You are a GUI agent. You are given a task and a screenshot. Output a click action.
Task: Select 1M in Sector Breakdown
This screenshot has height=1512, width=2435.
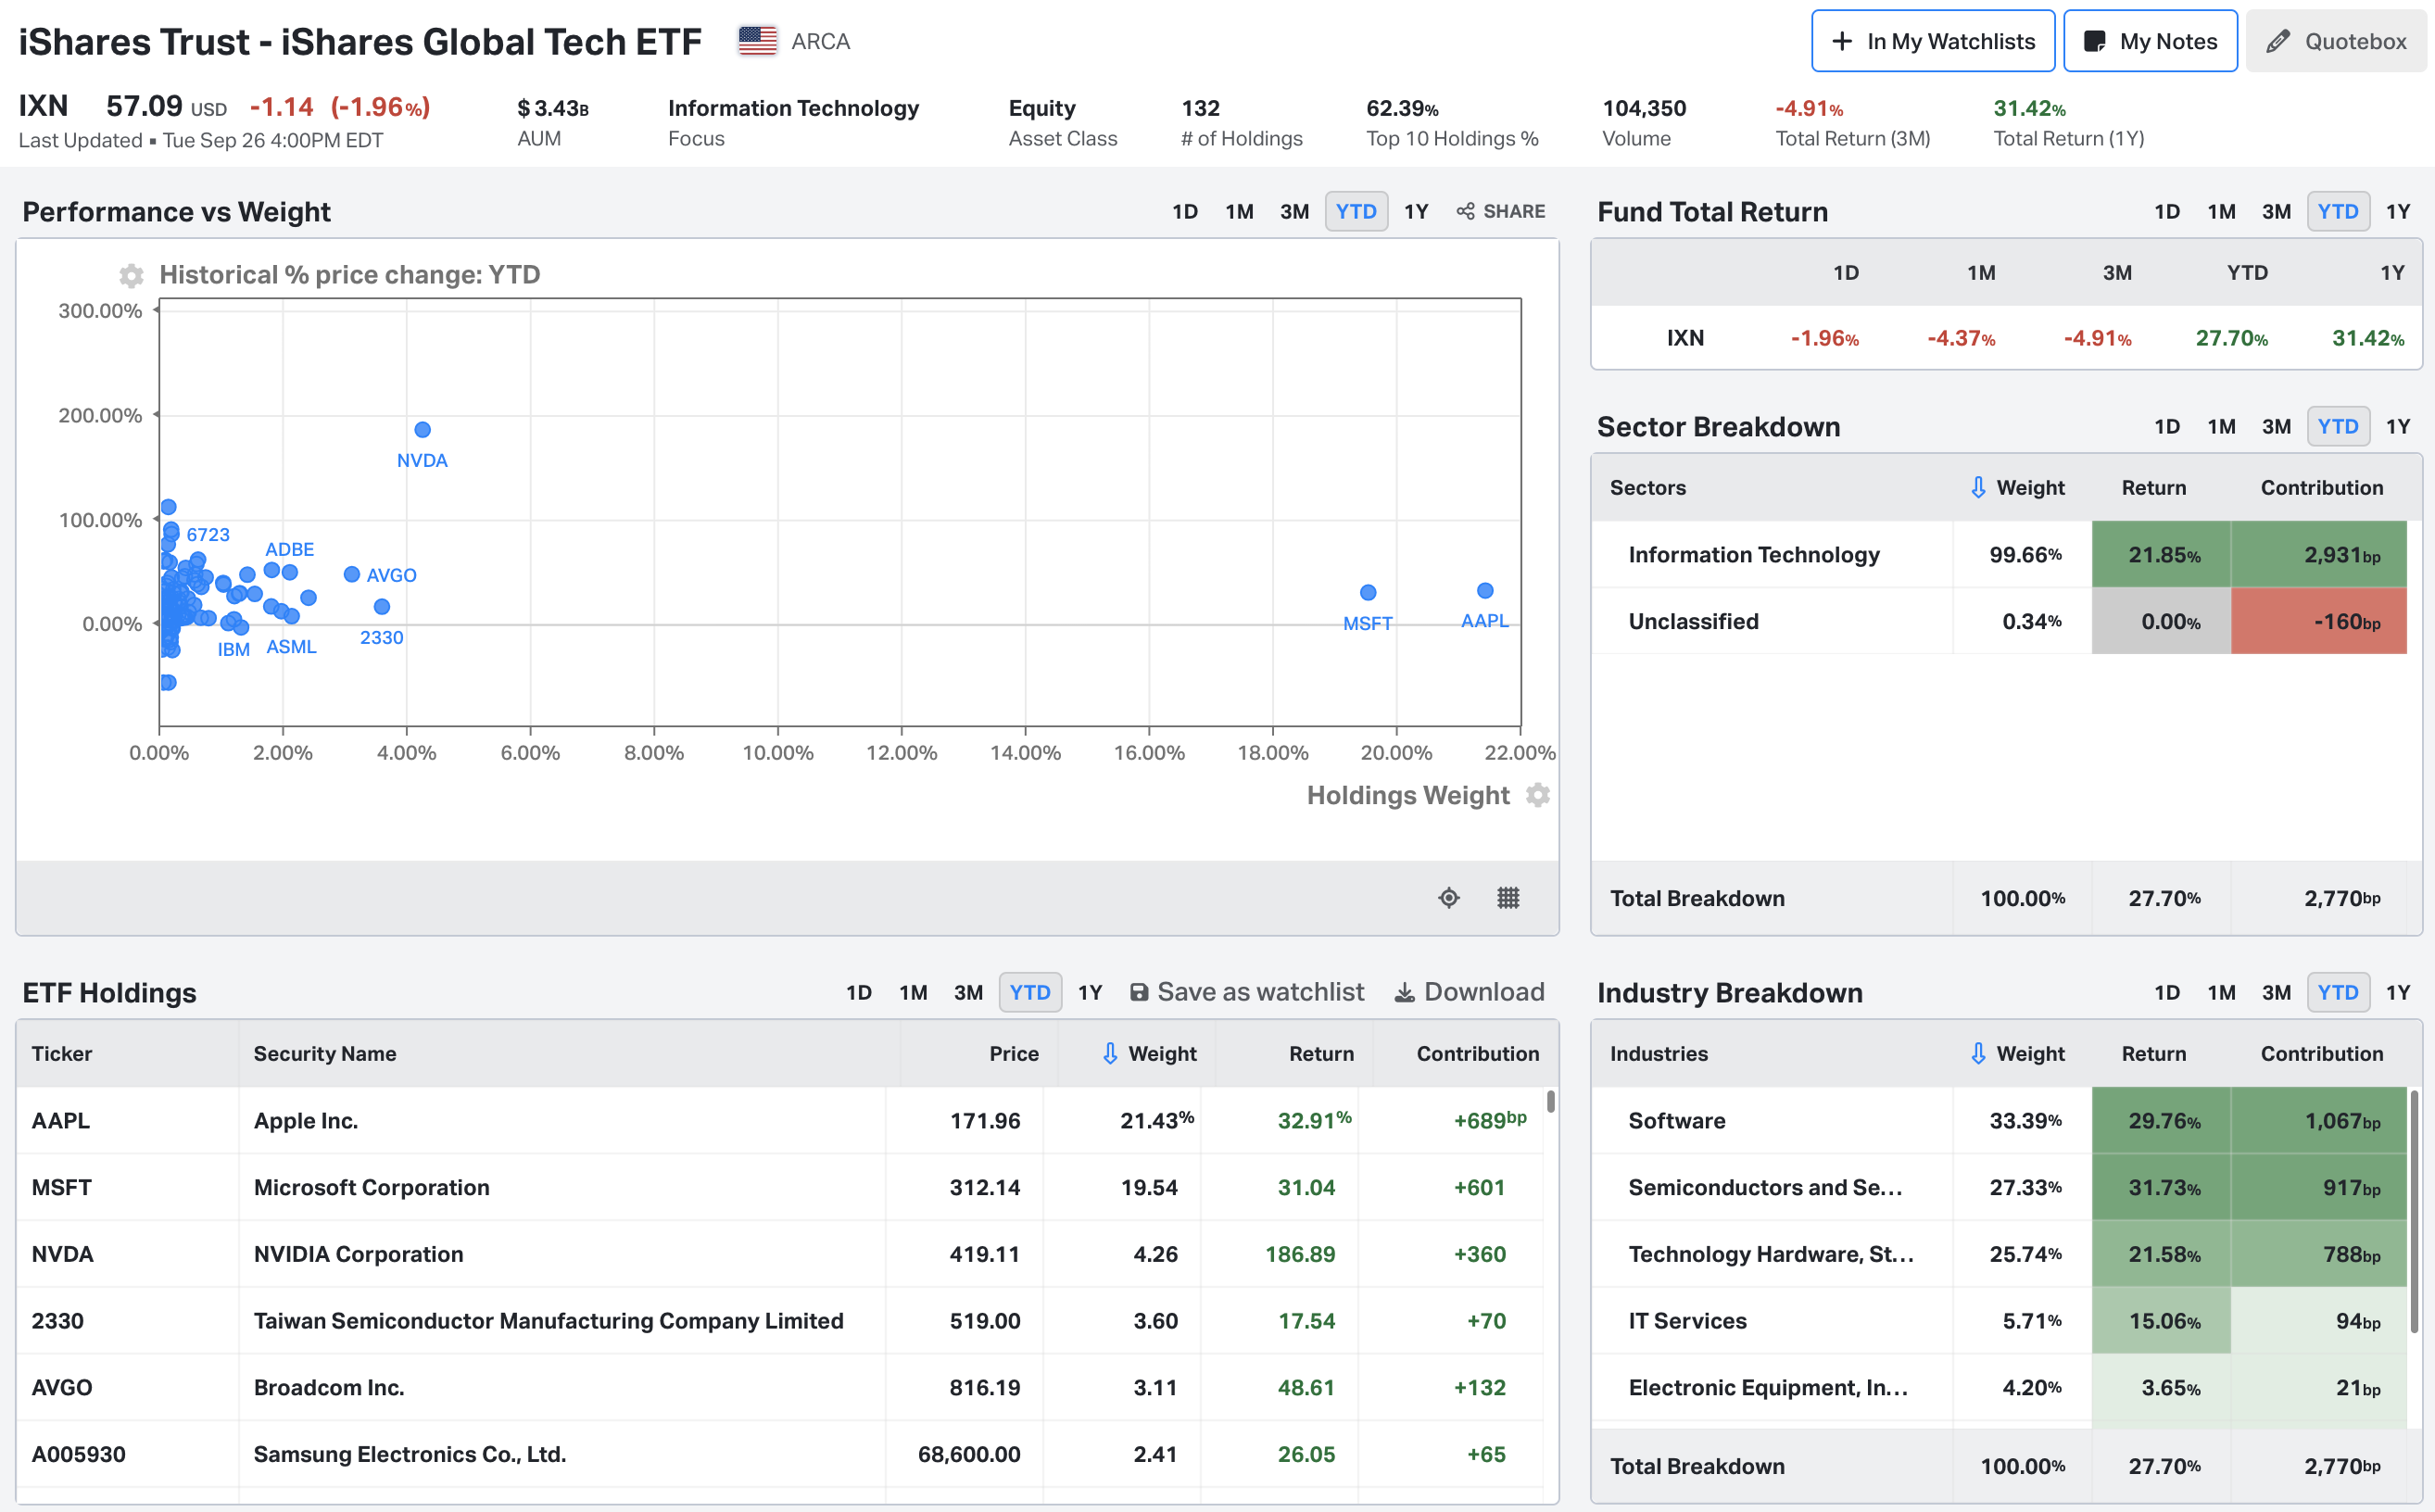click(2221, 426)
